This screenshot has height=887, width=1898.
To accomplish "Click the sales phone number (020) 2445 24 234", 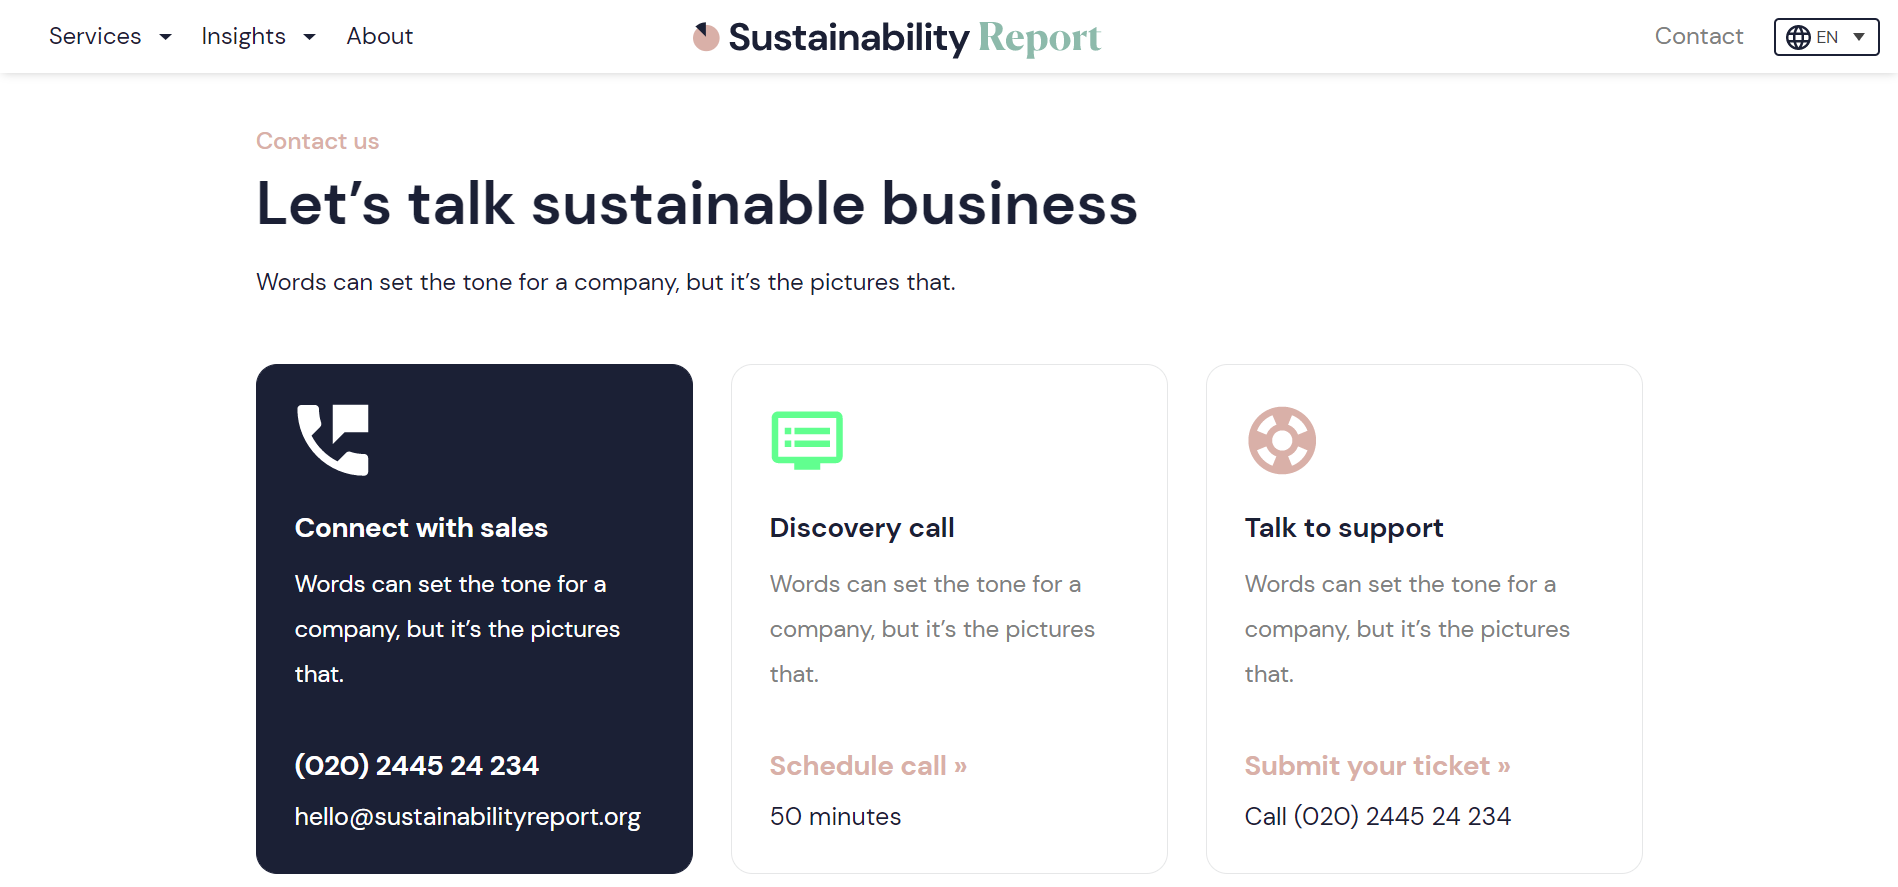I will coord(416,765).
